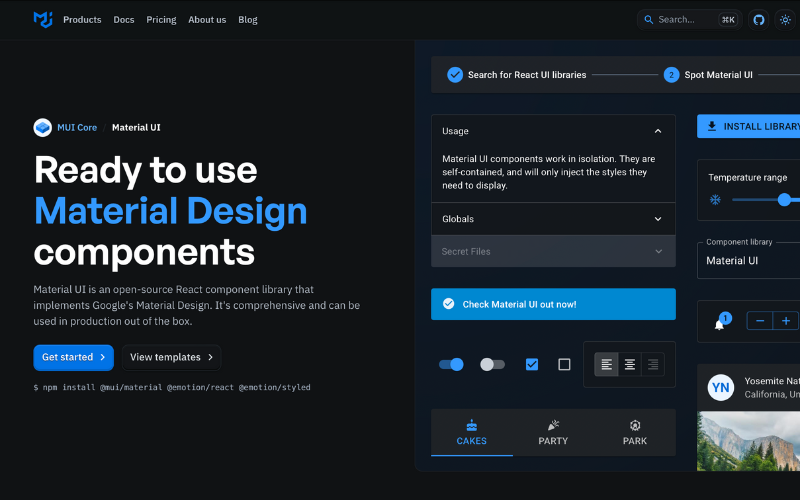Image resolution: width=800 pixels, height=500 pixels.
Task: Click the plus button in the stepper group
Action: (786, 320)
